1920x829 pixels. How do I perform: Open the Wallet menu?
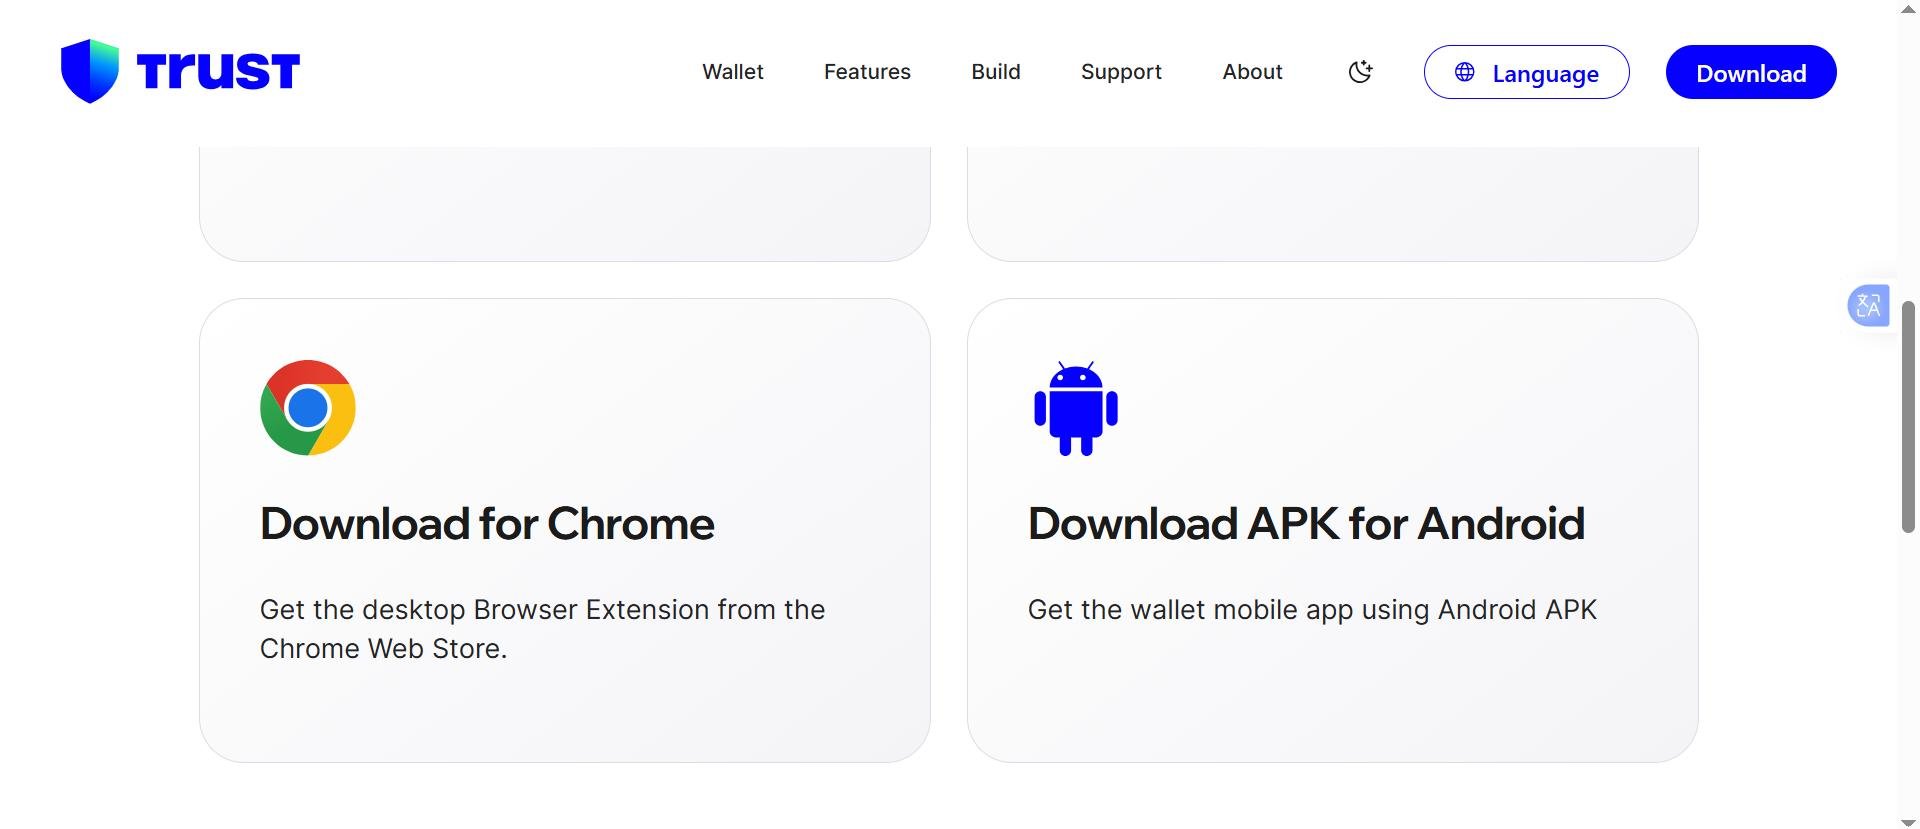(x=733, y=72)
